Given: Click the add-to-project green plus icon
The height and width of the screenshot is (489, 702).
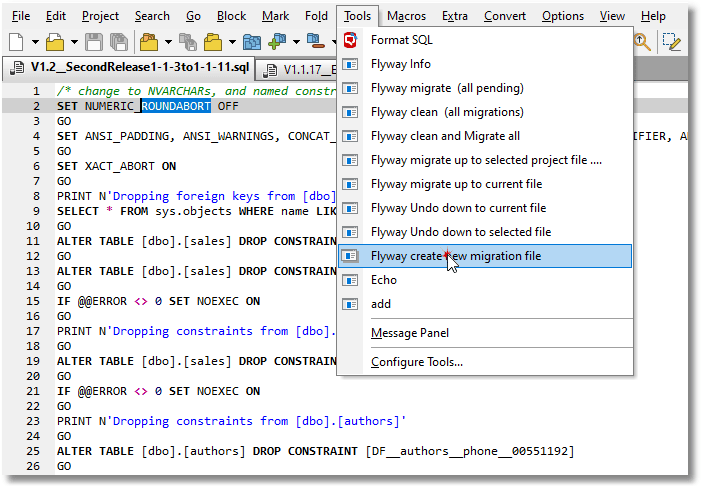Looking at the screenshot, I should point(277,42).
